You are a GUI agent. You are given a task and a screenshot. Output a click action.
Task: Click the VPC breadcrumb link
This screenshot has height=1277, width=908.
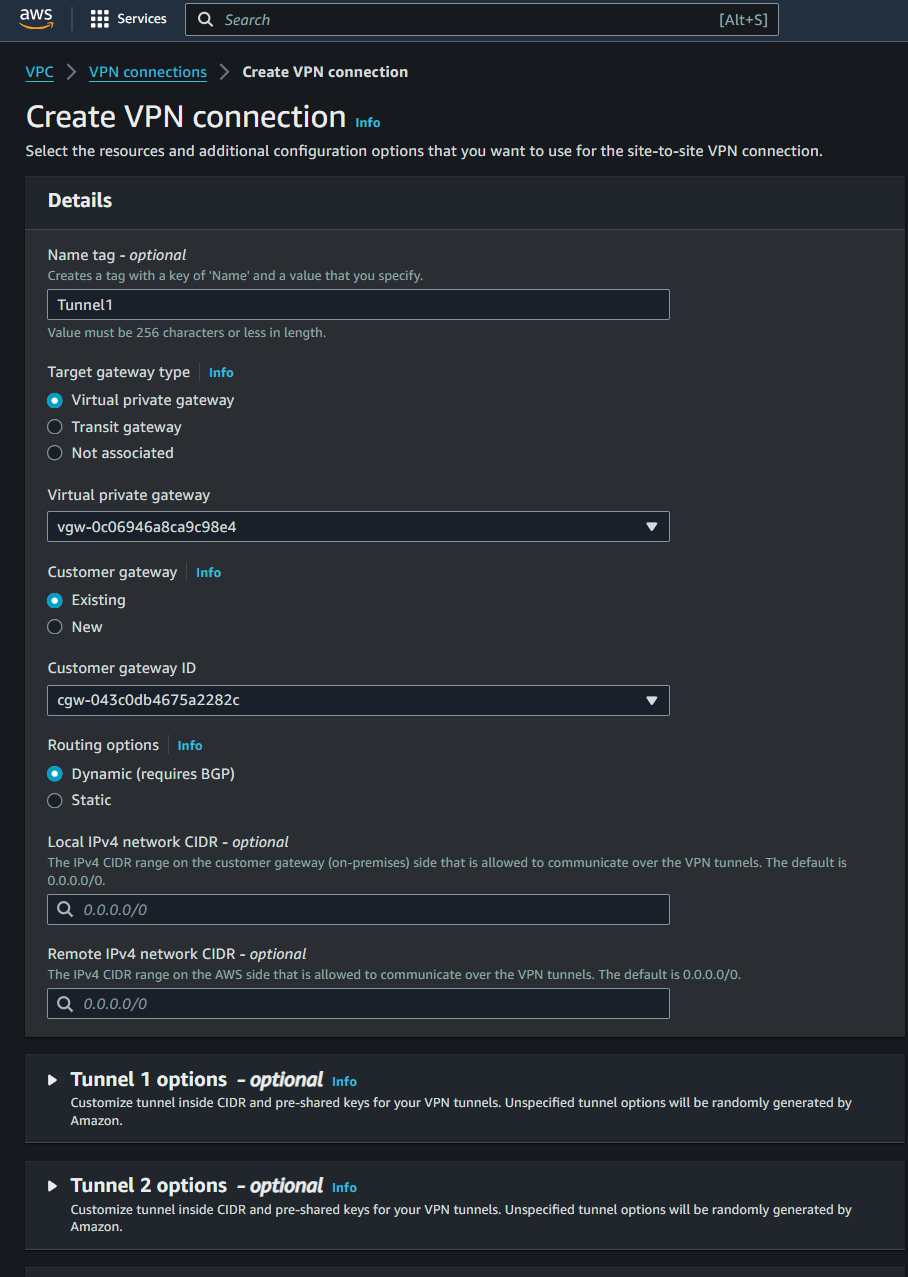pyautogui.click(x=39, y=71)
